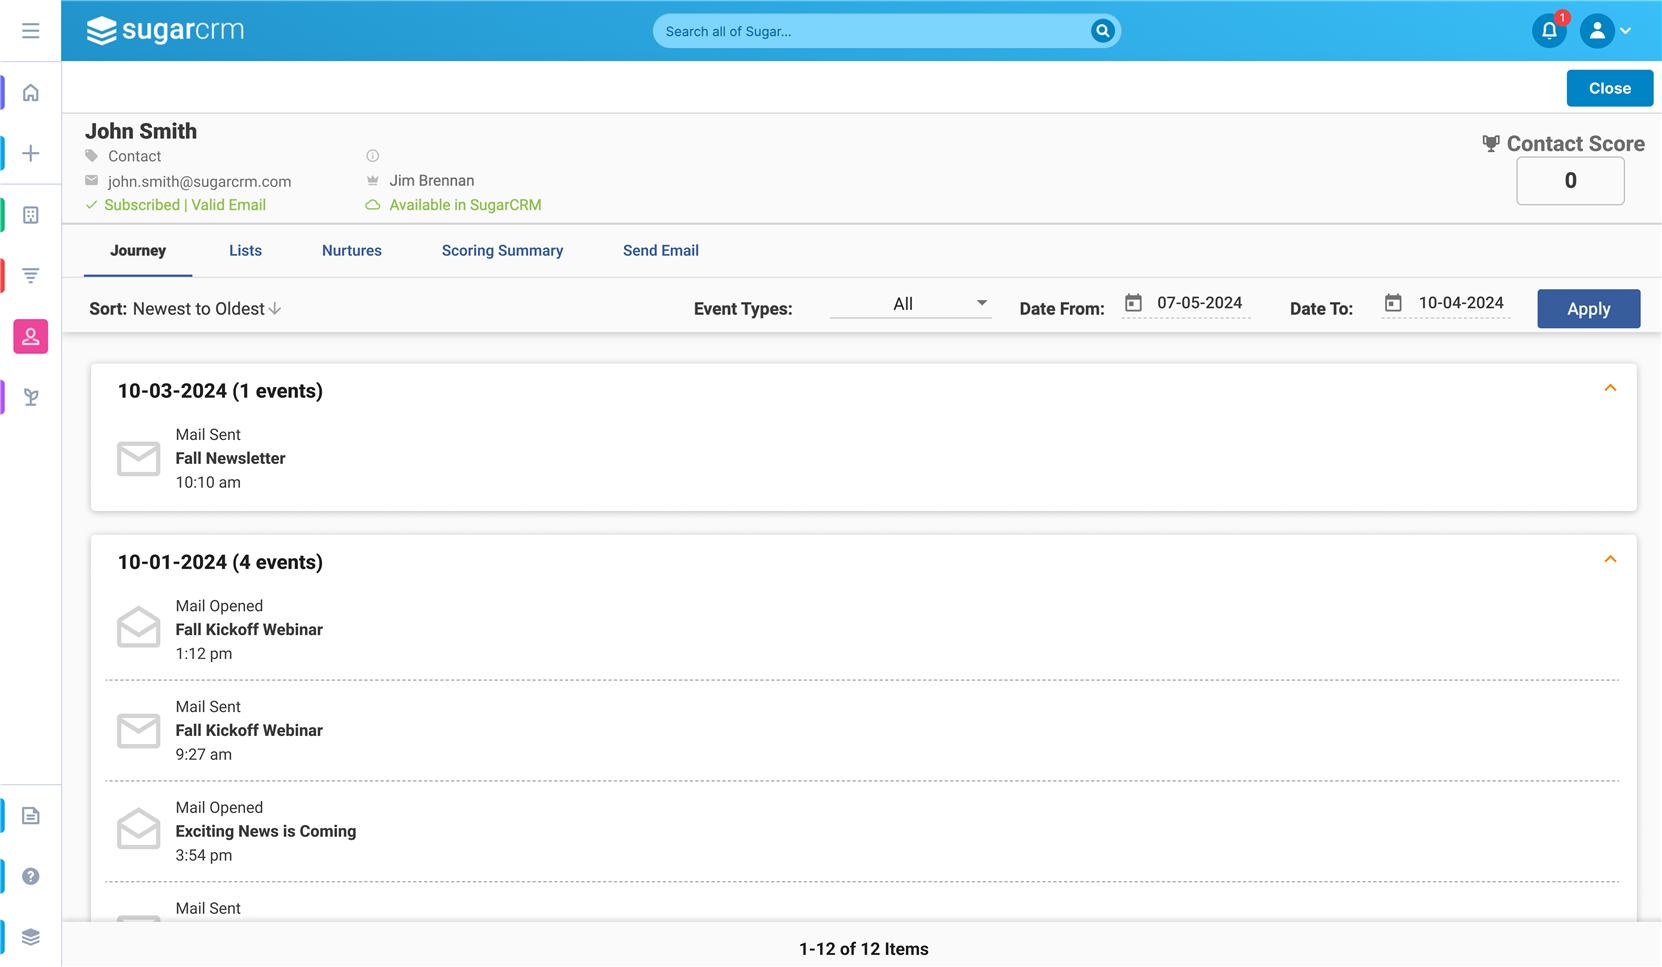Open the Accounts building icon in sidebar
The height and width of the screenshot is (967, 1662).
(x=31, y=215)
